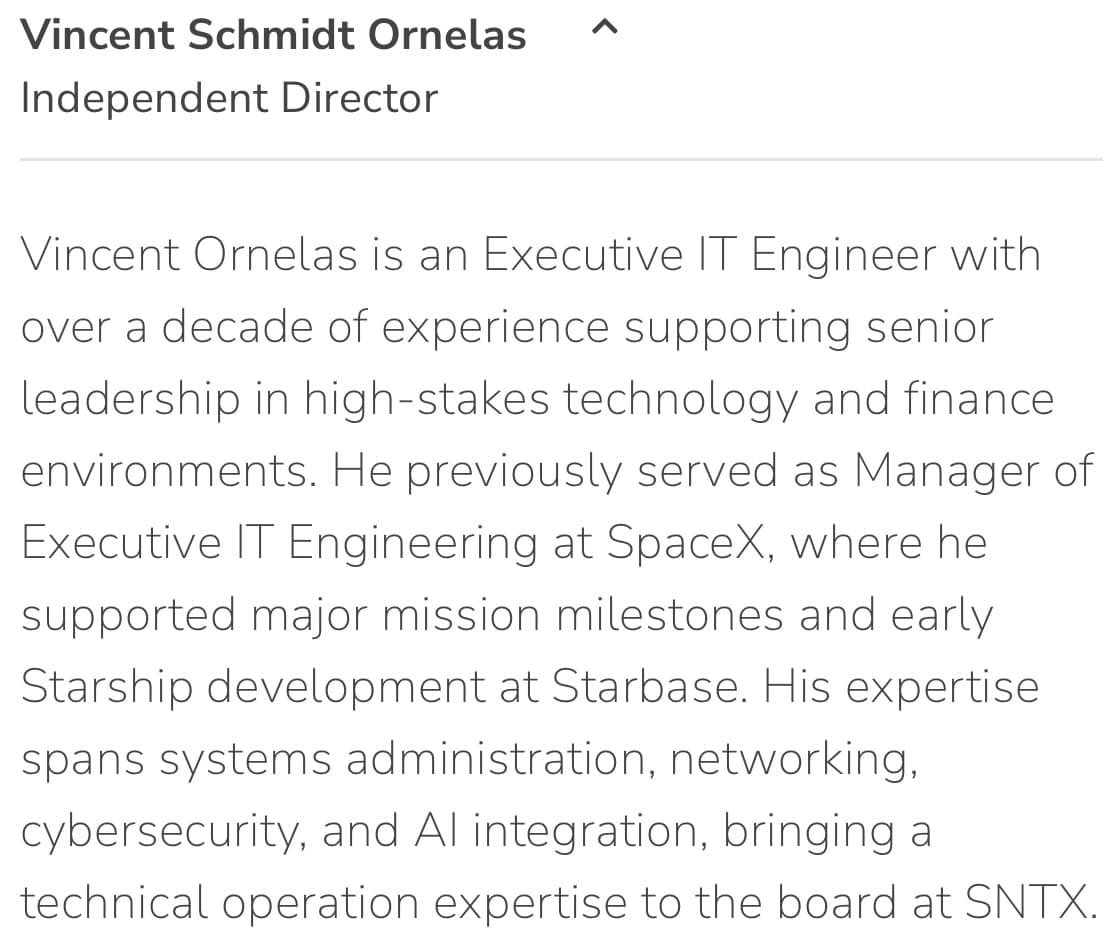The width and height of the screenshot is (1109, 951).
Task: Click the word Starbase in the paragraph
Action: point(644,687)
